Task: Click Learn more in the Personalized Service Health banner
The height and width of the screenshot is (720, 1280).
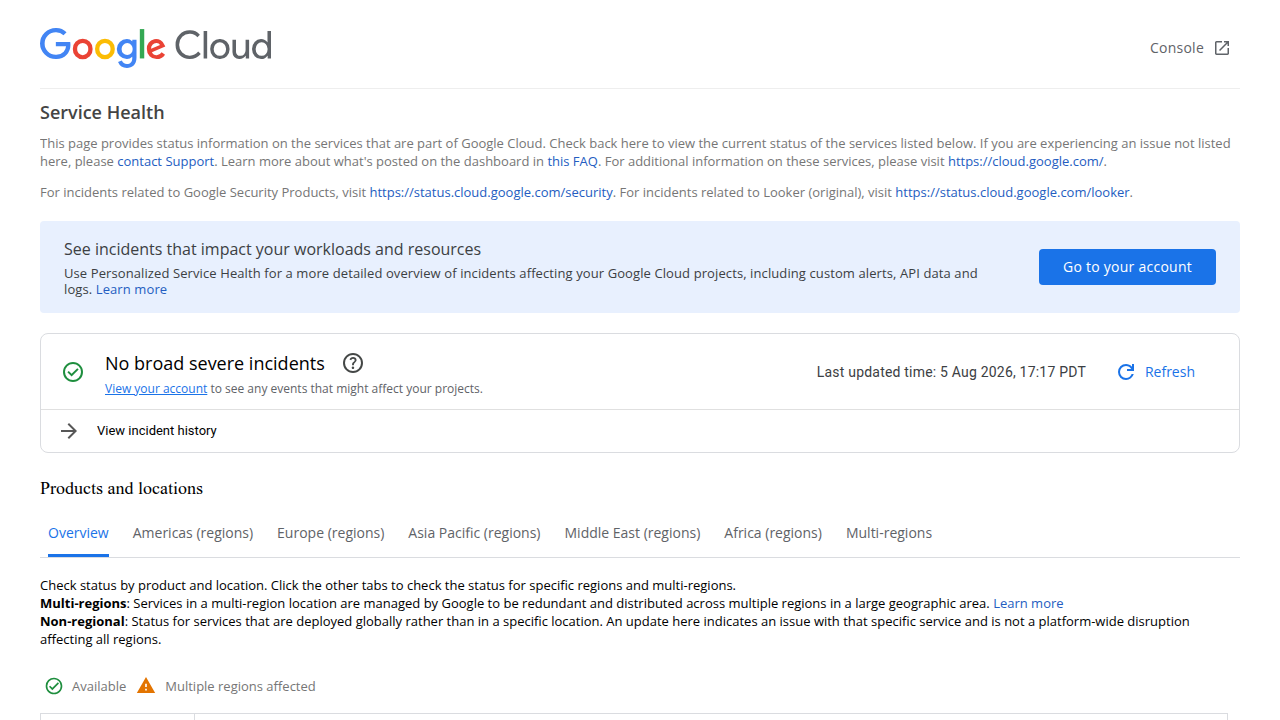Action: [x=131, y=290]
